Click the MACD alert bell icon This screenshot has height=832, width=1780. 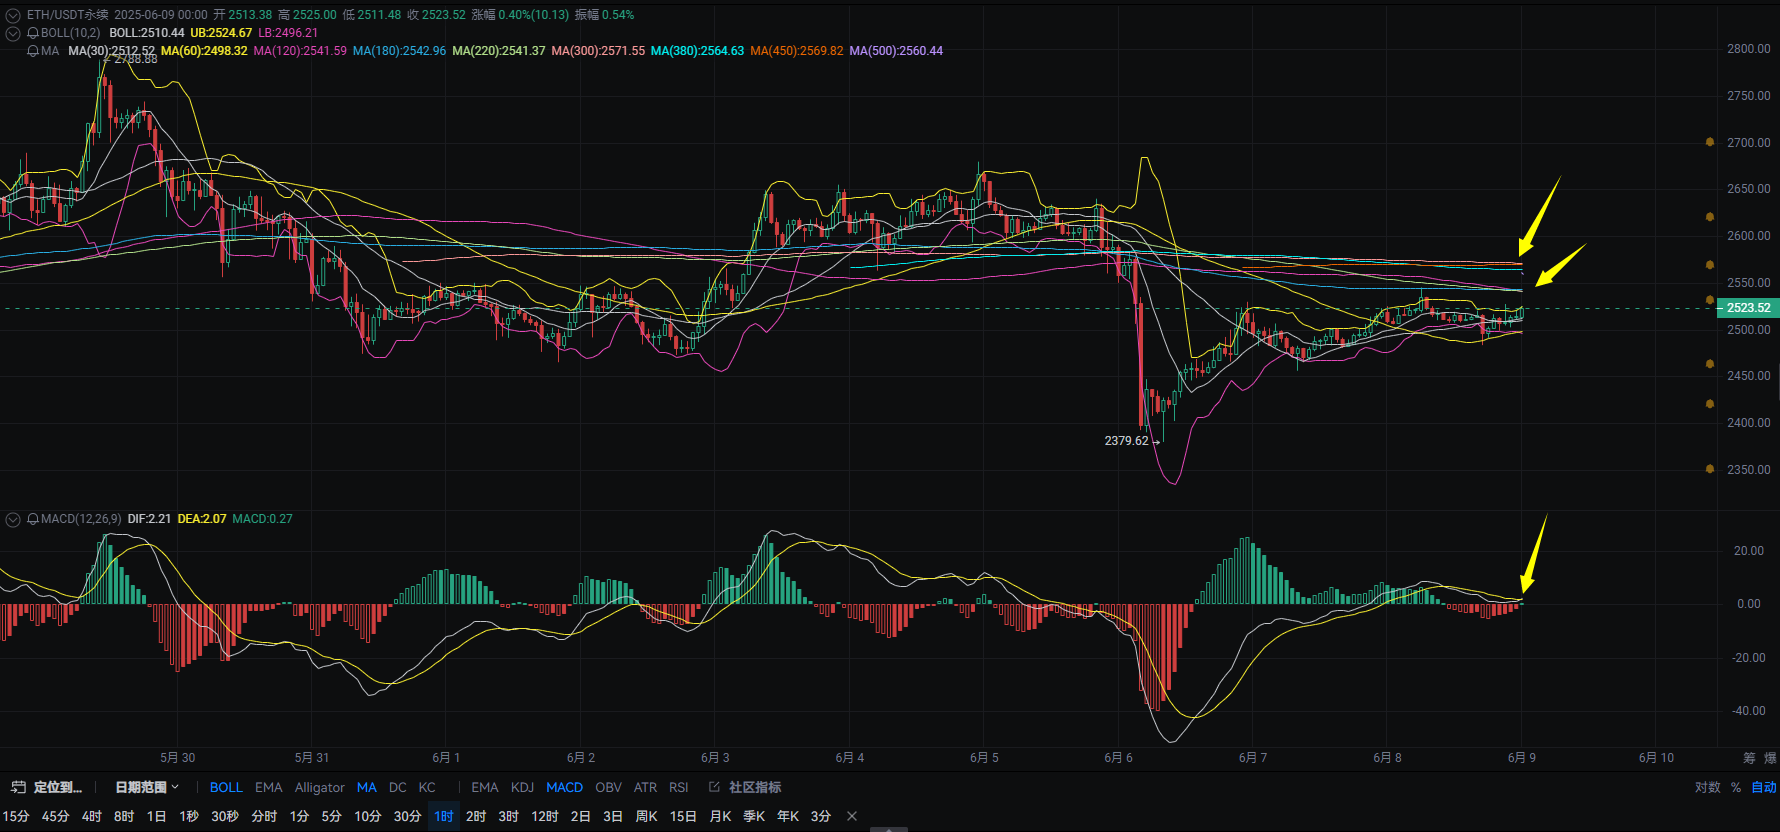[x=33, y=519]
